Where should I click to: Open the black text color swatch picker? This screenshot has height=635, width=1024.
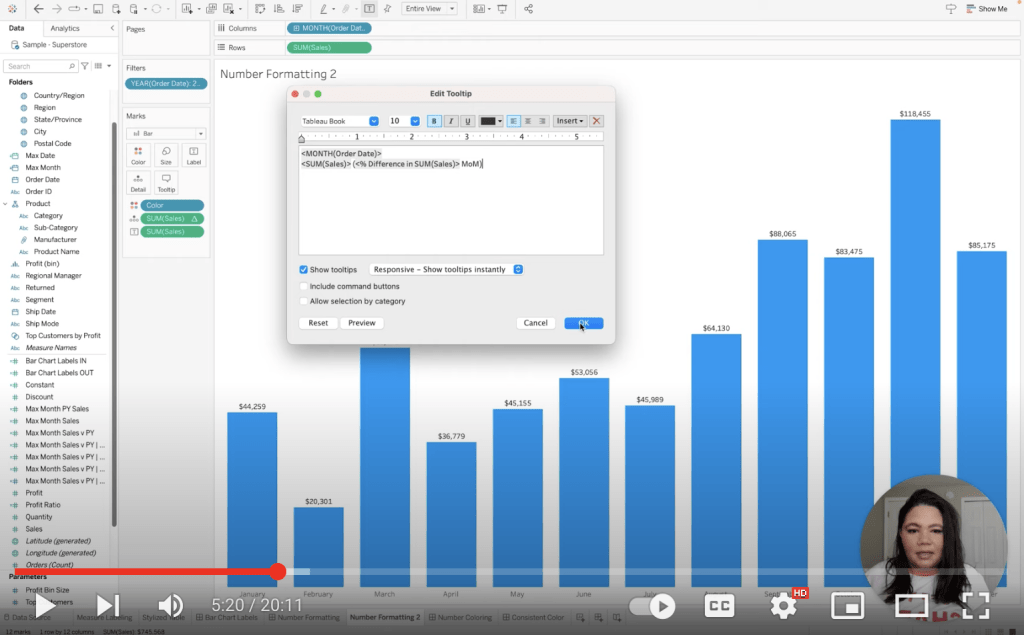pyautogui.click(x=491, y=121)
